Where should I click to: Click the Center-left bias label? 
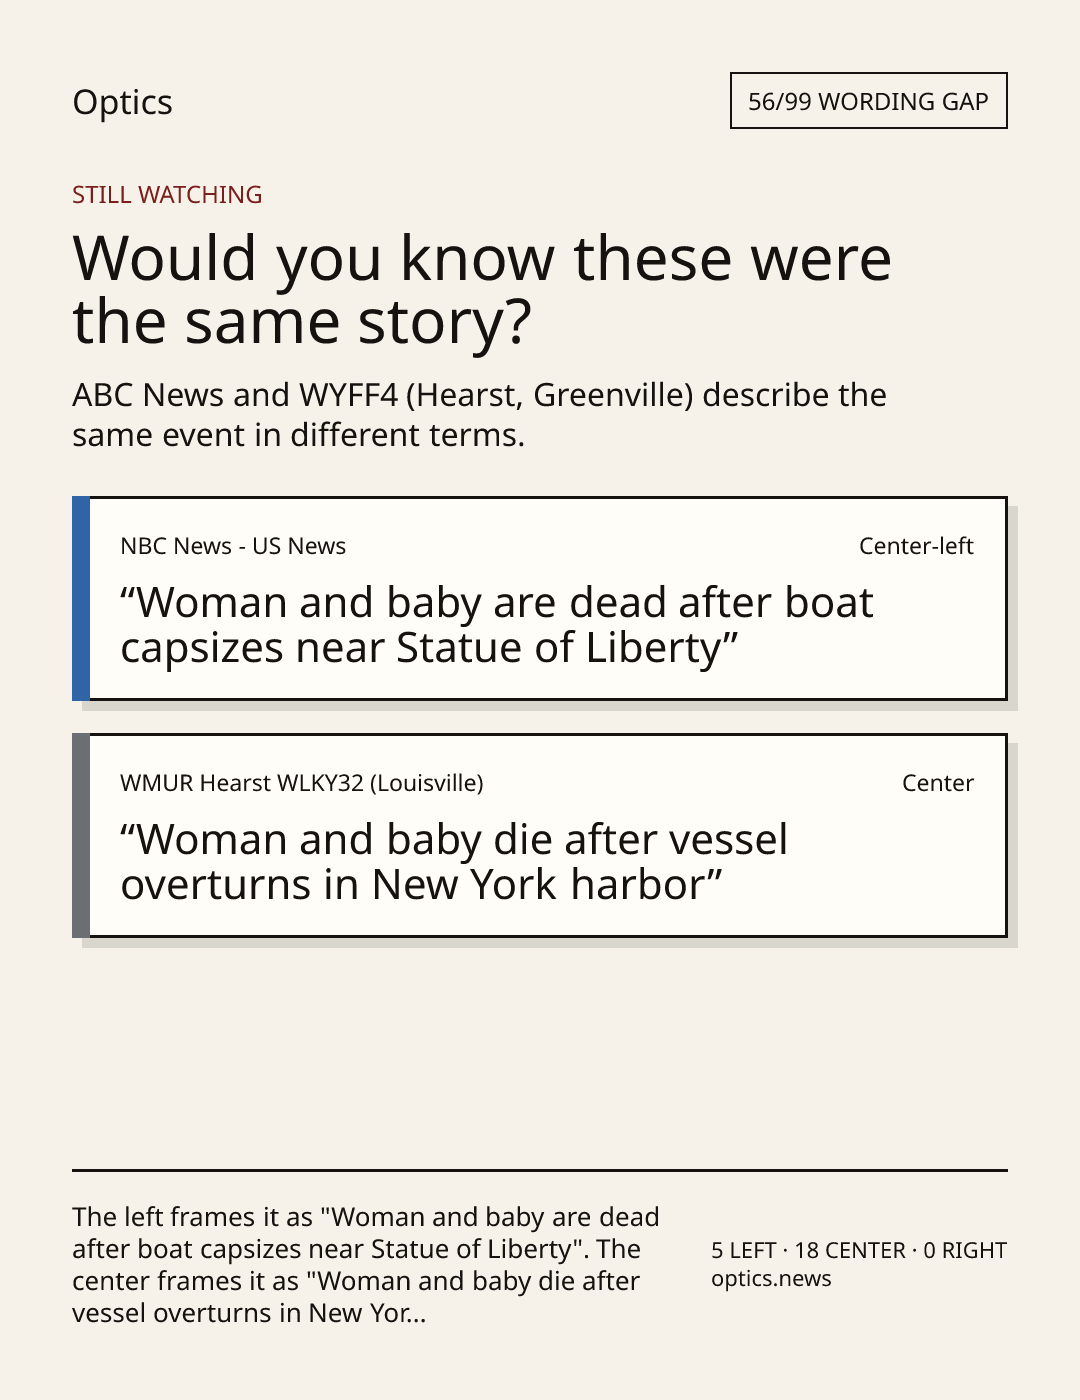(916, 546)
